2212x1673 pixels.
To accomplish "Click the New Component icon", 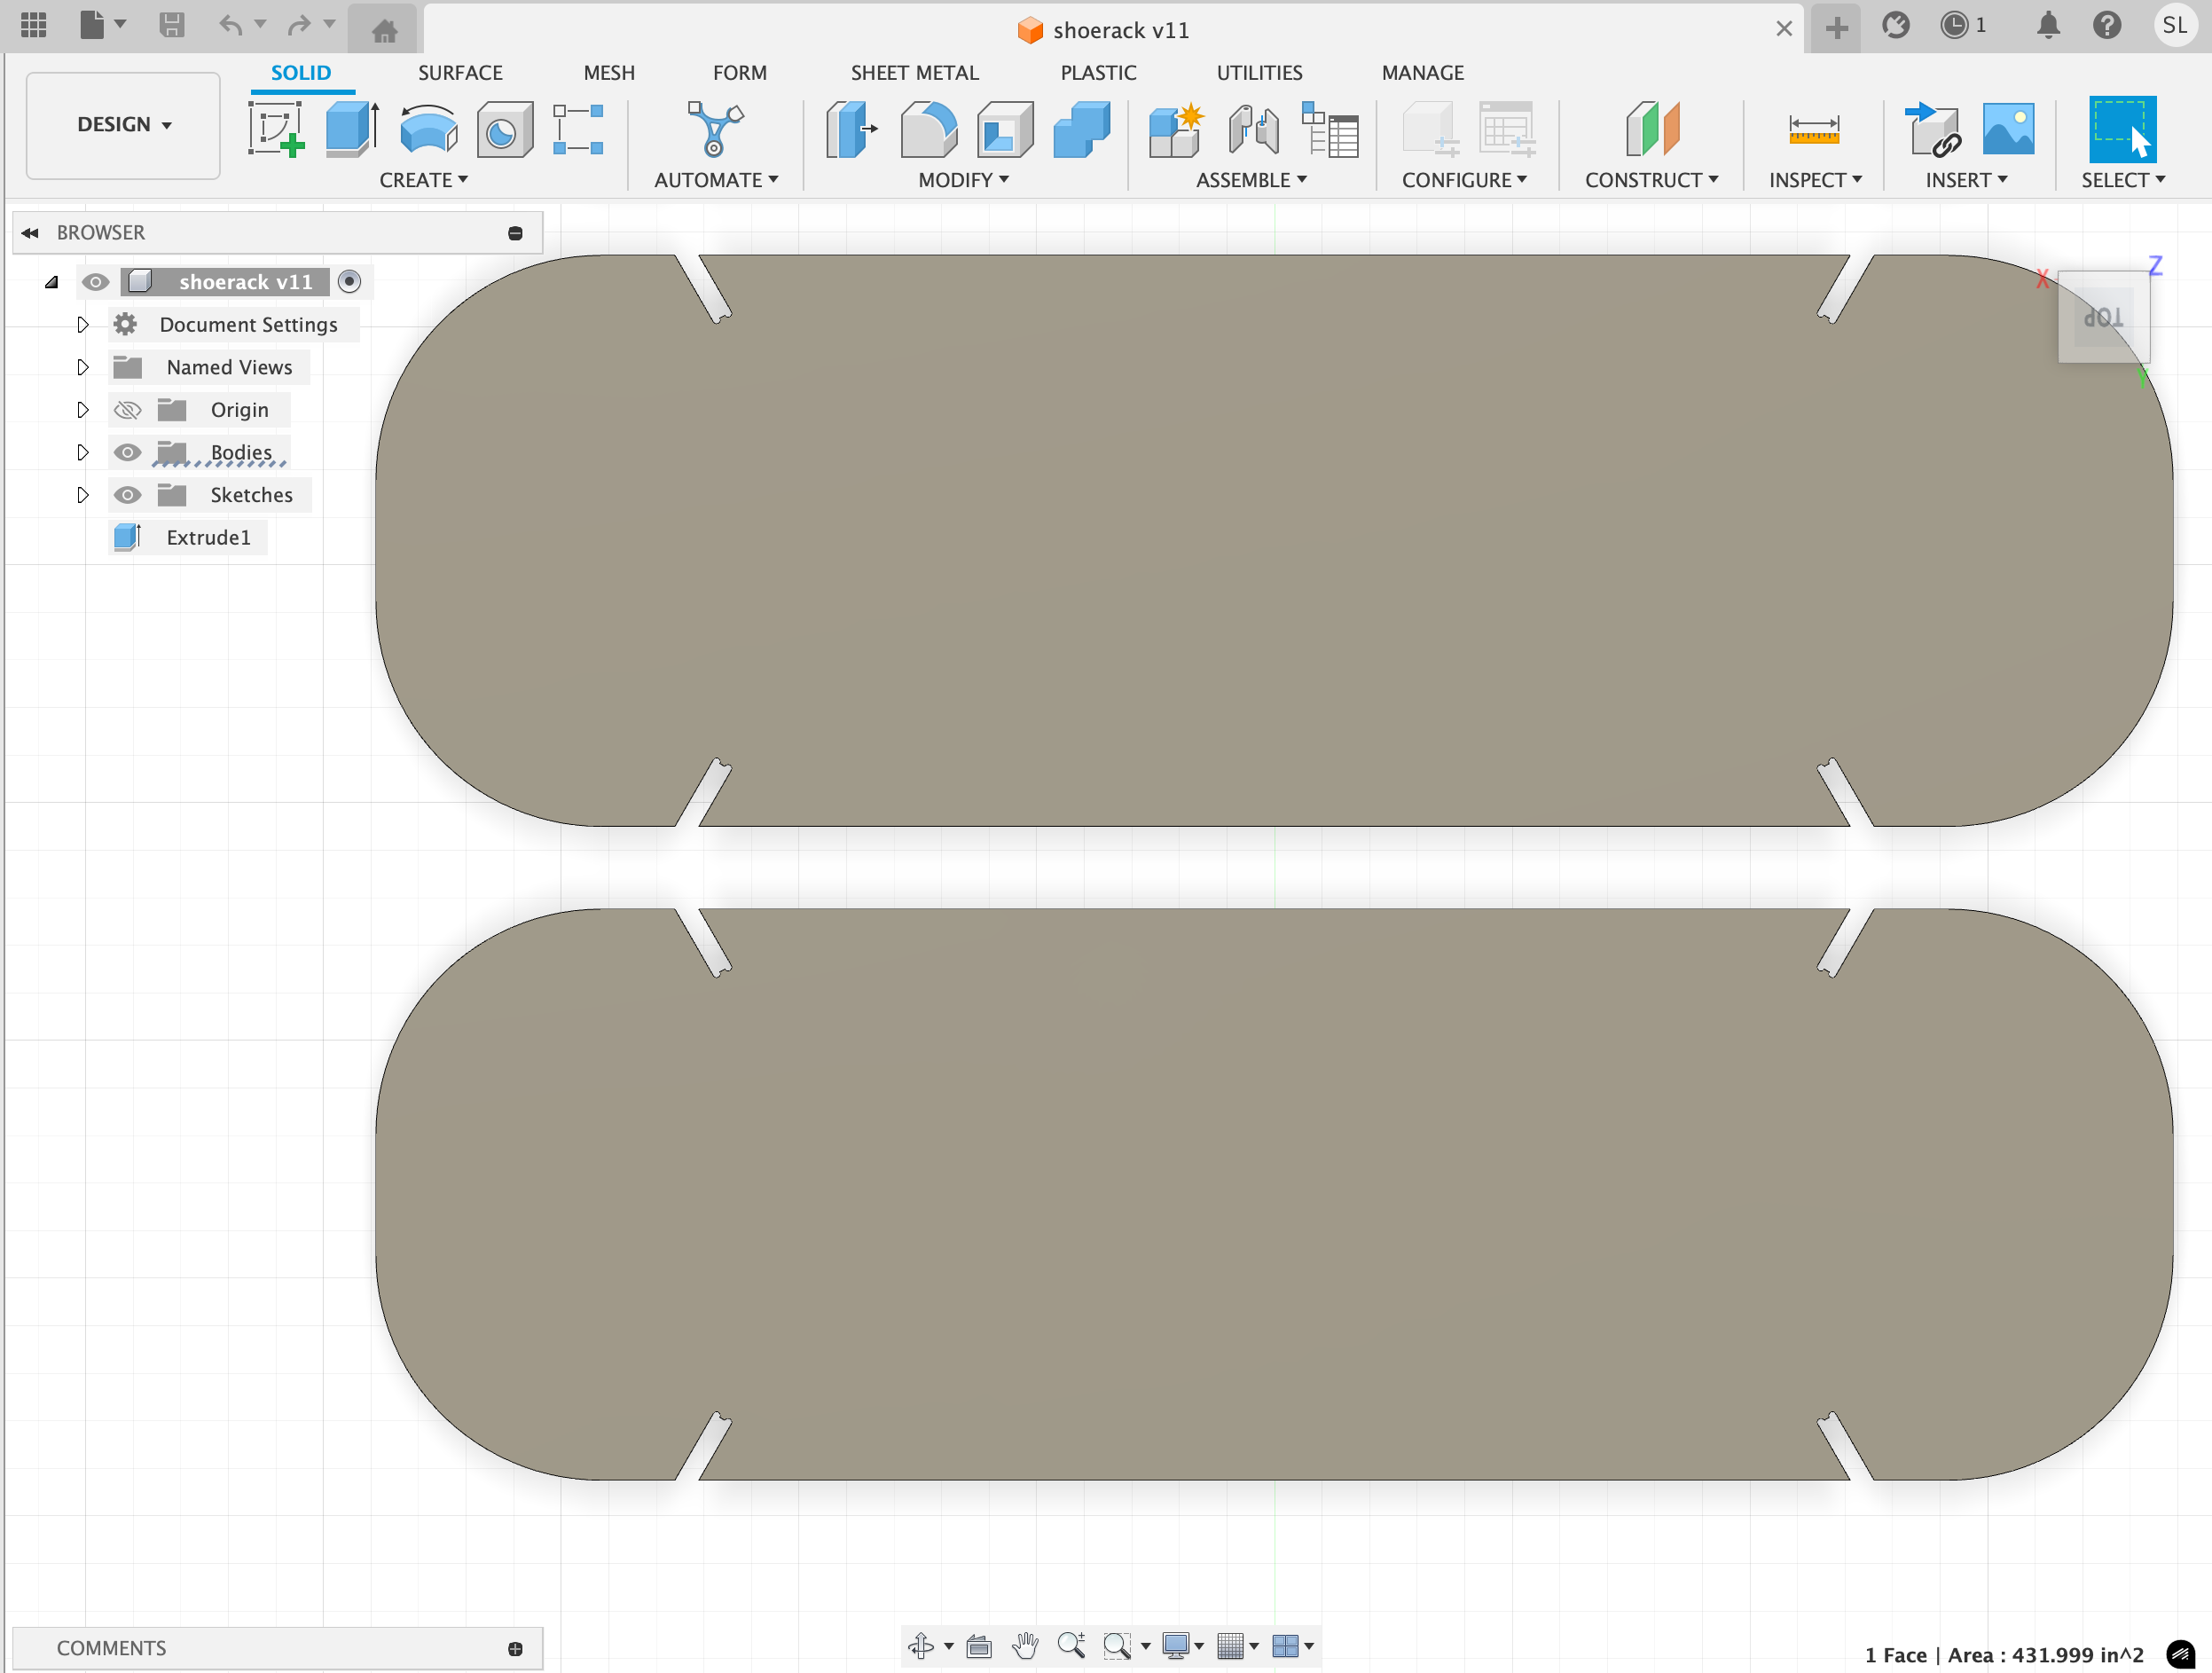I will [x=1175, y=130].
